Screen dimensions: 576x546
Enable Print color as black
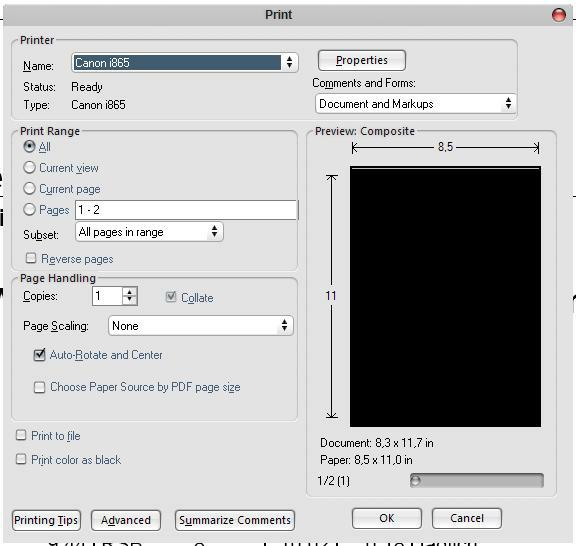click(21, 459)
